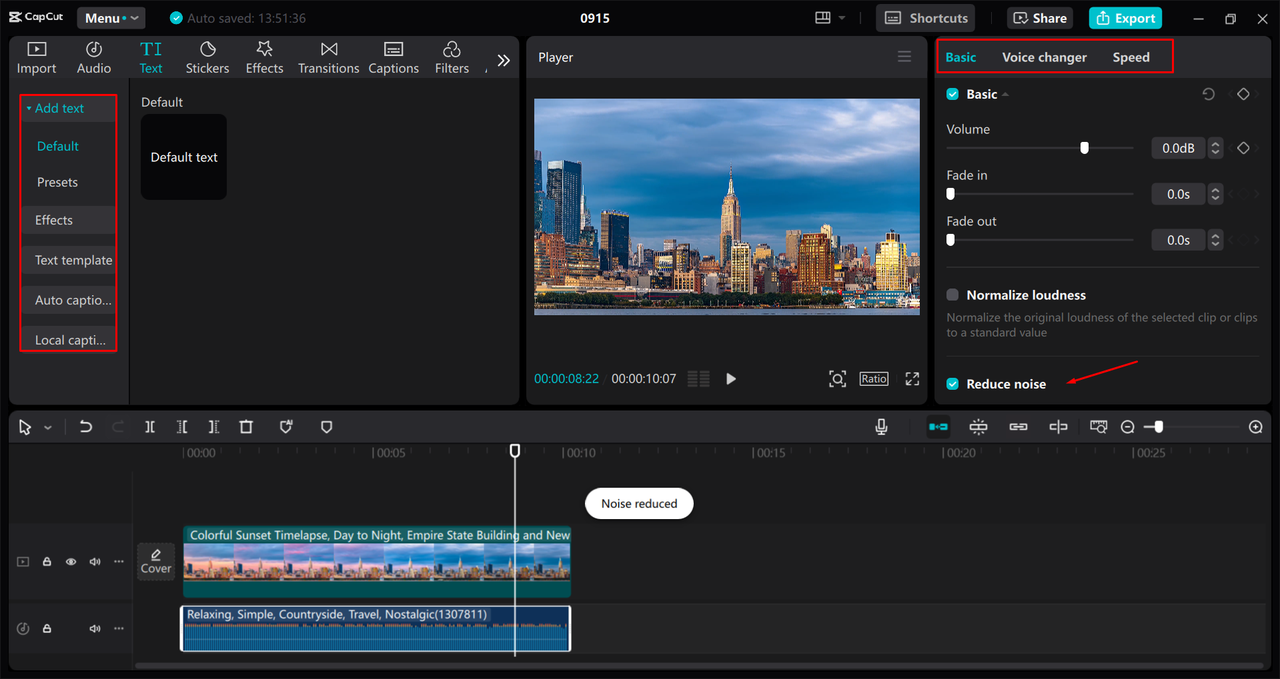Collapse the Basic section arrow

pos(1005,94)
